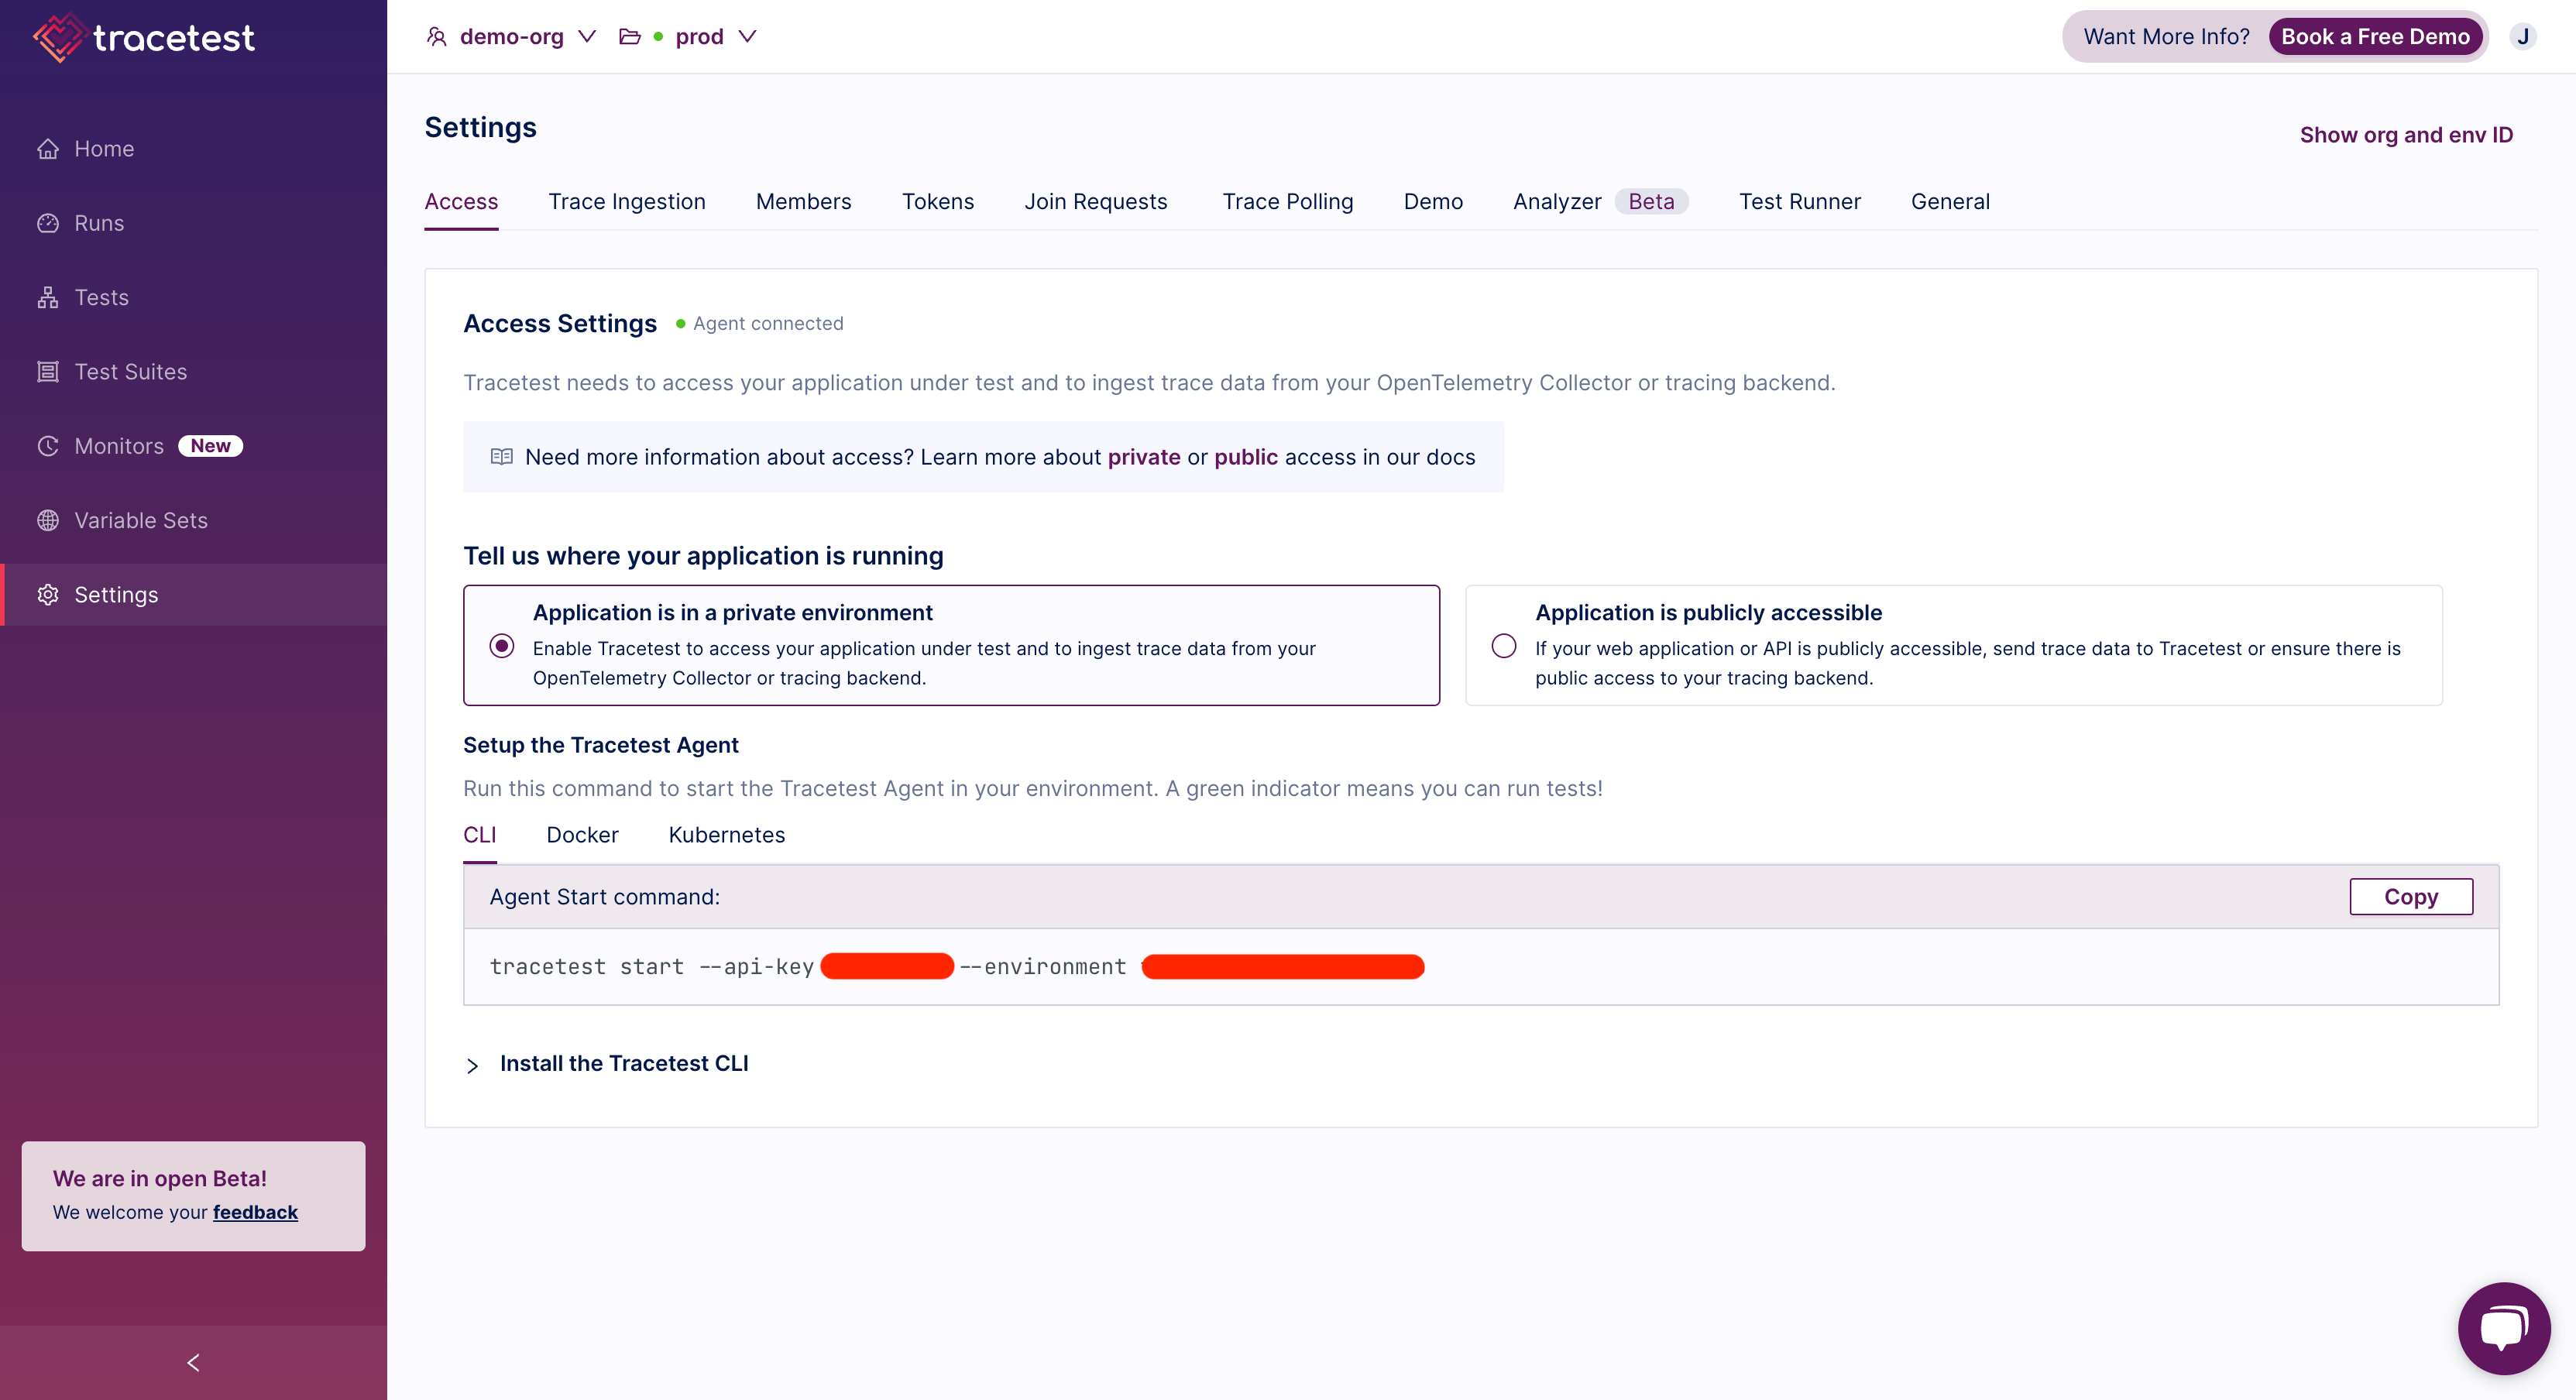Select the CLI agent setup tab
Image resolution: width=2576 pixels, height=1400 pixels.
point(479,835)
